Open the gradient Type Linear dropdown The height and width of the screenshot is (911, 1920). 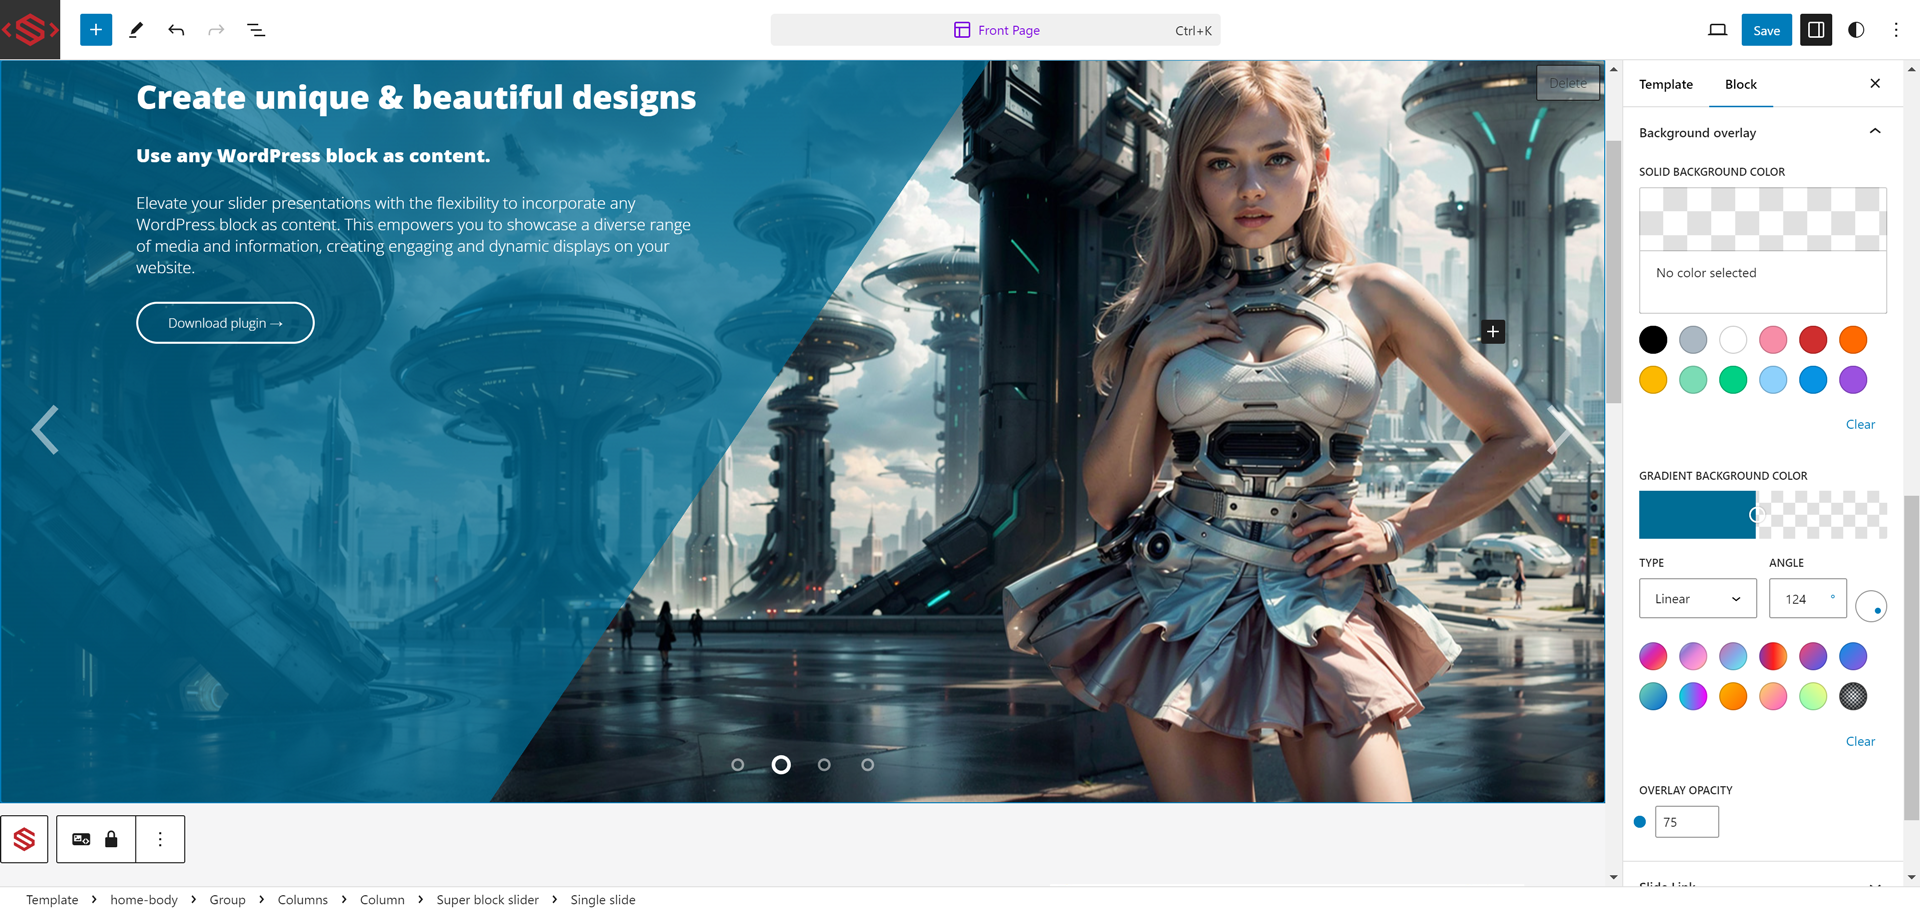[1698, 599]
